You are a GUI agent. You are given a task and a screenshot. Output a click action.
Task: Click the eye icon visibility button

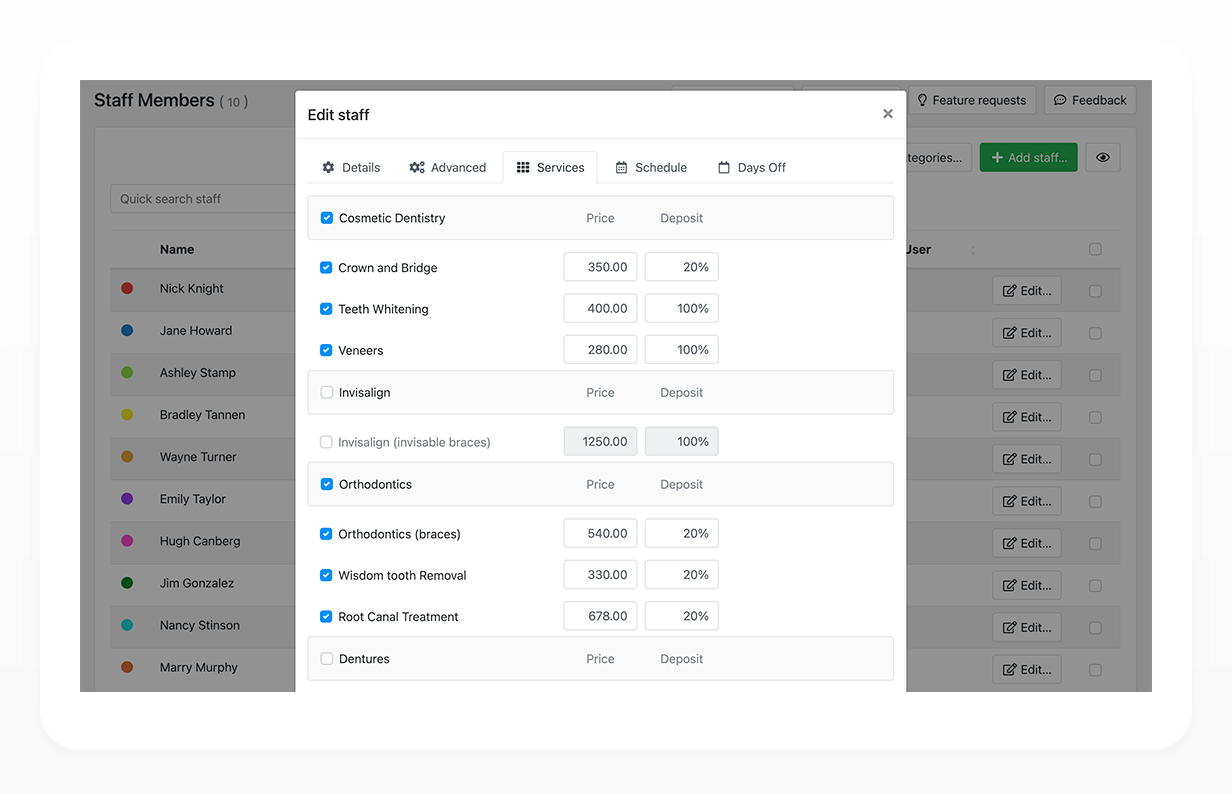tap(1103, 157)
